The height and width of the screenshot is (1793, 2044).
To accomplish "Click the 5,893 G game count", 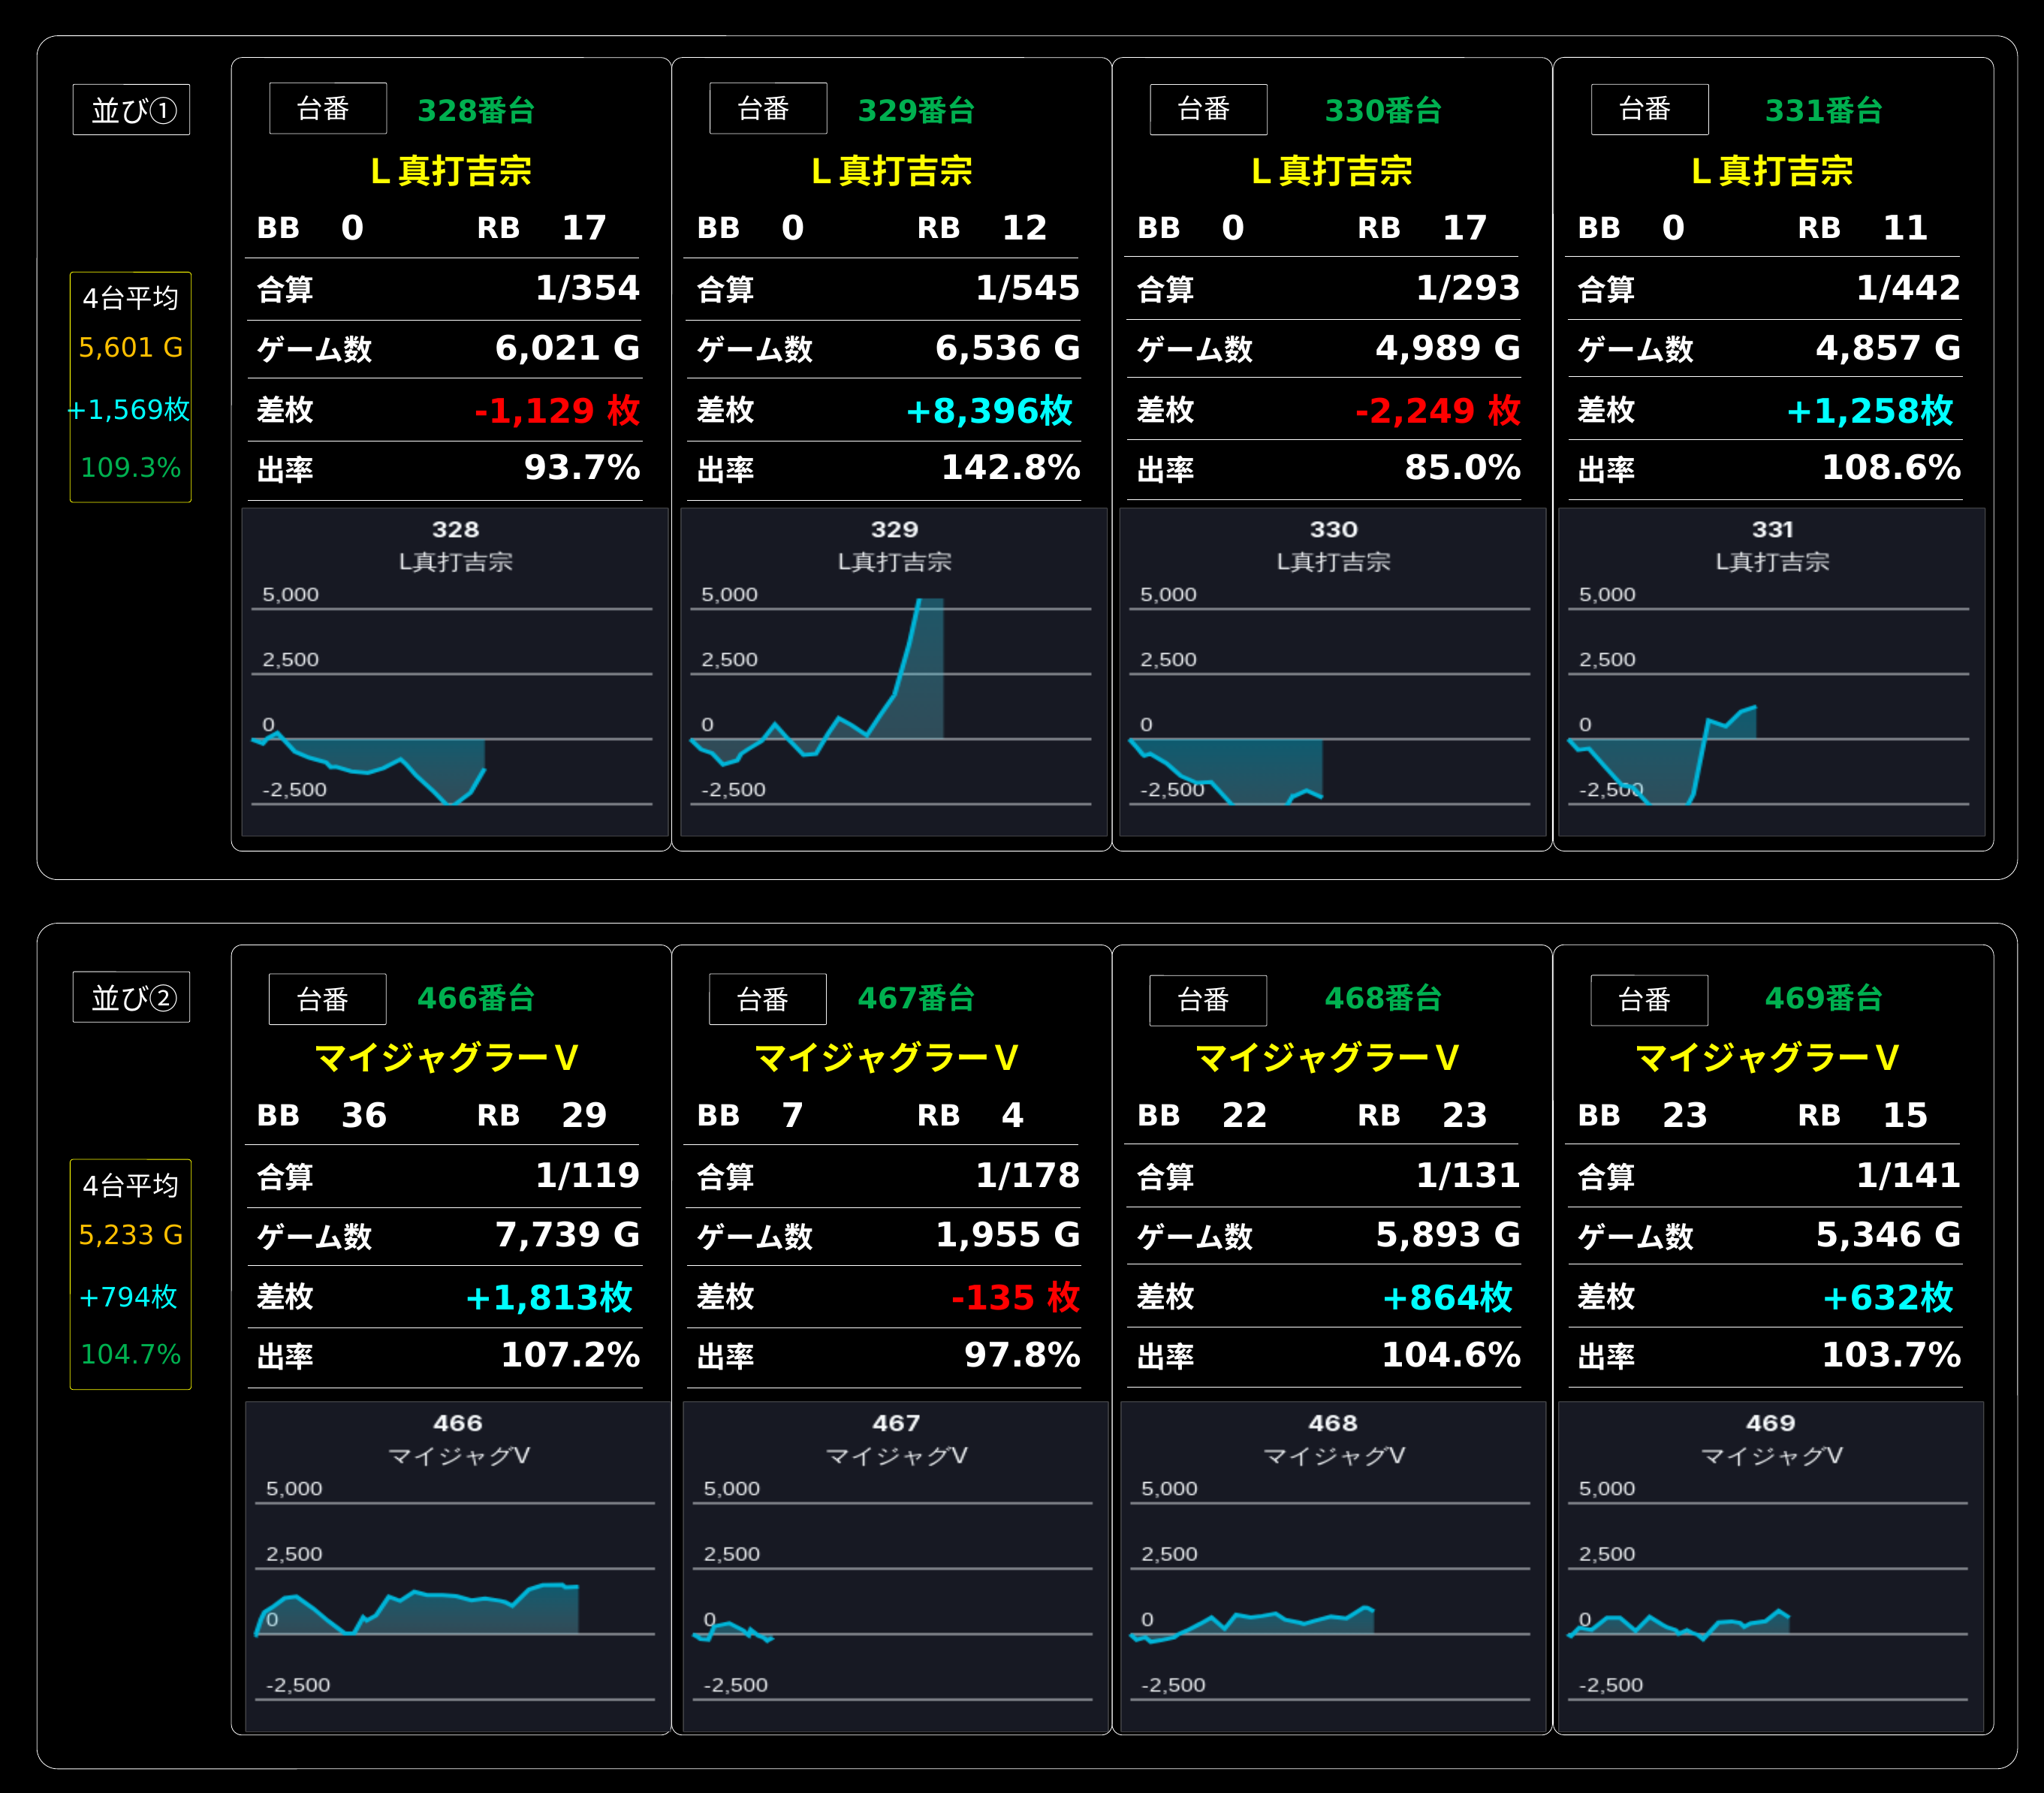I will 1448,1235.
